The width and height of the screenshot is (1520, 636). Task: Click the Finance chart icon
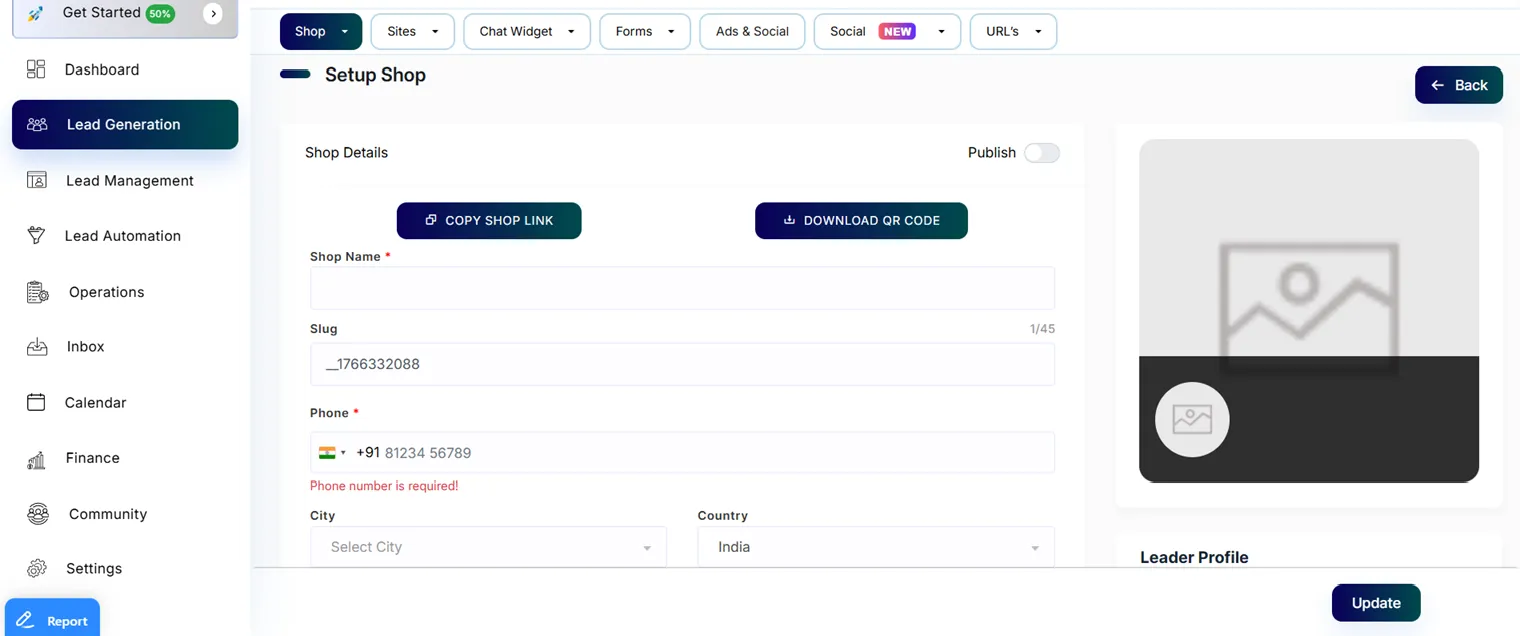(36, 459)
